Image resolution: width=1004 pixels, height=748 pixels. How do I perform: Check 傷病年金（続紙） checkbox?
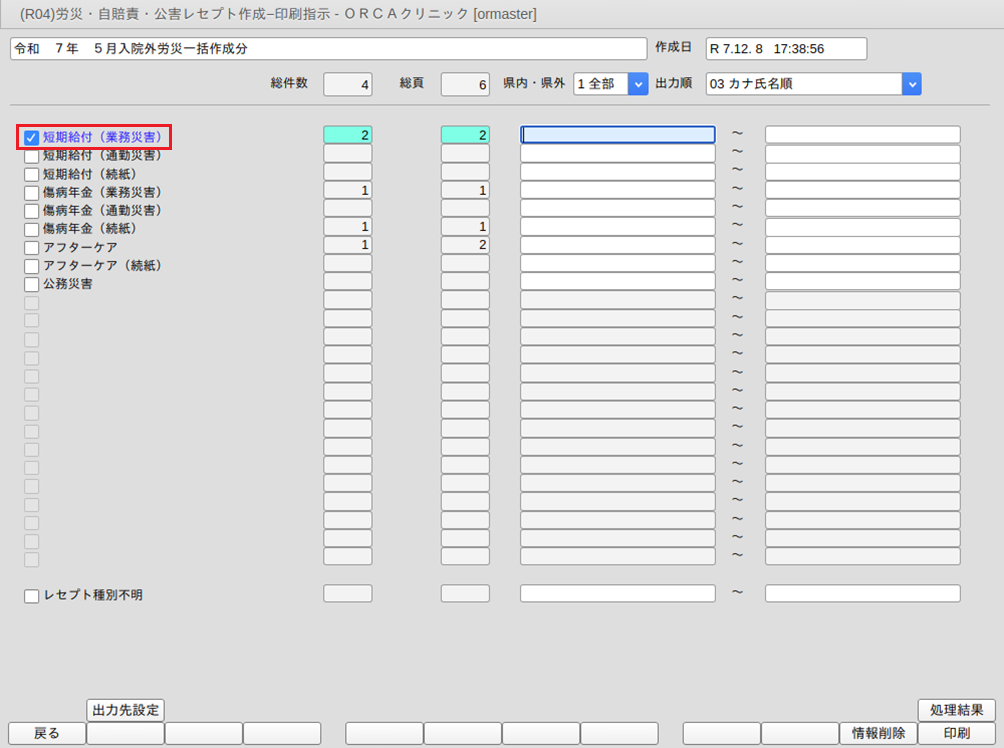32,229
